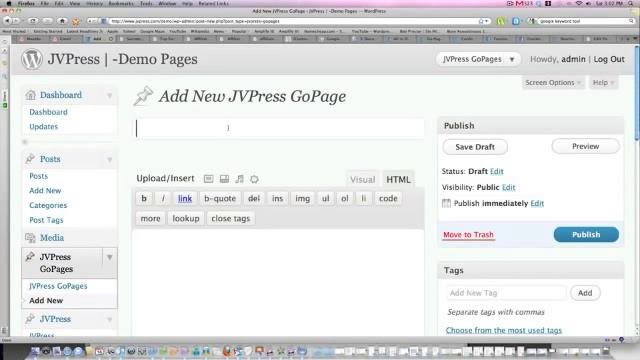This screenshot has height=360, width=640.
Task: Click the Preview button
Action: tap(586, 147)
